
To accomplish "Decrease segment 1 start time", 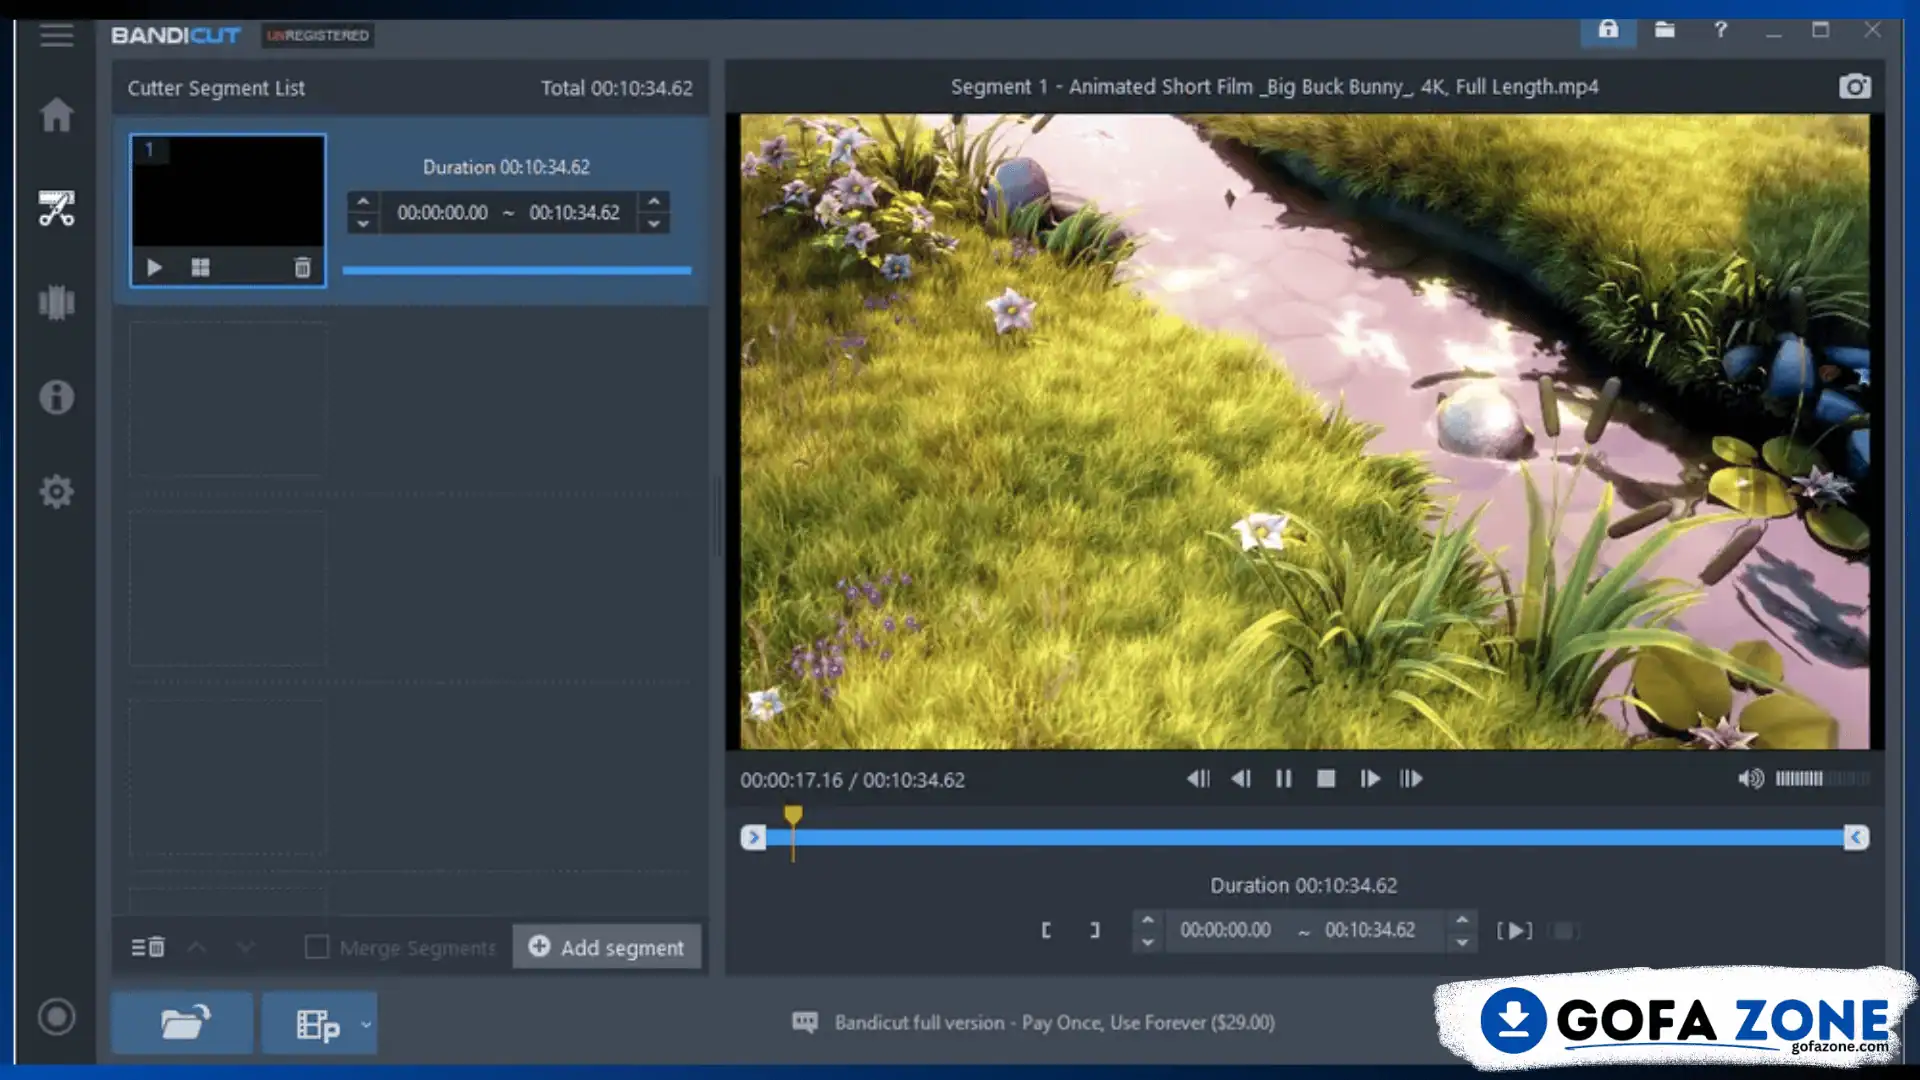I will click(x=363, y=224).
